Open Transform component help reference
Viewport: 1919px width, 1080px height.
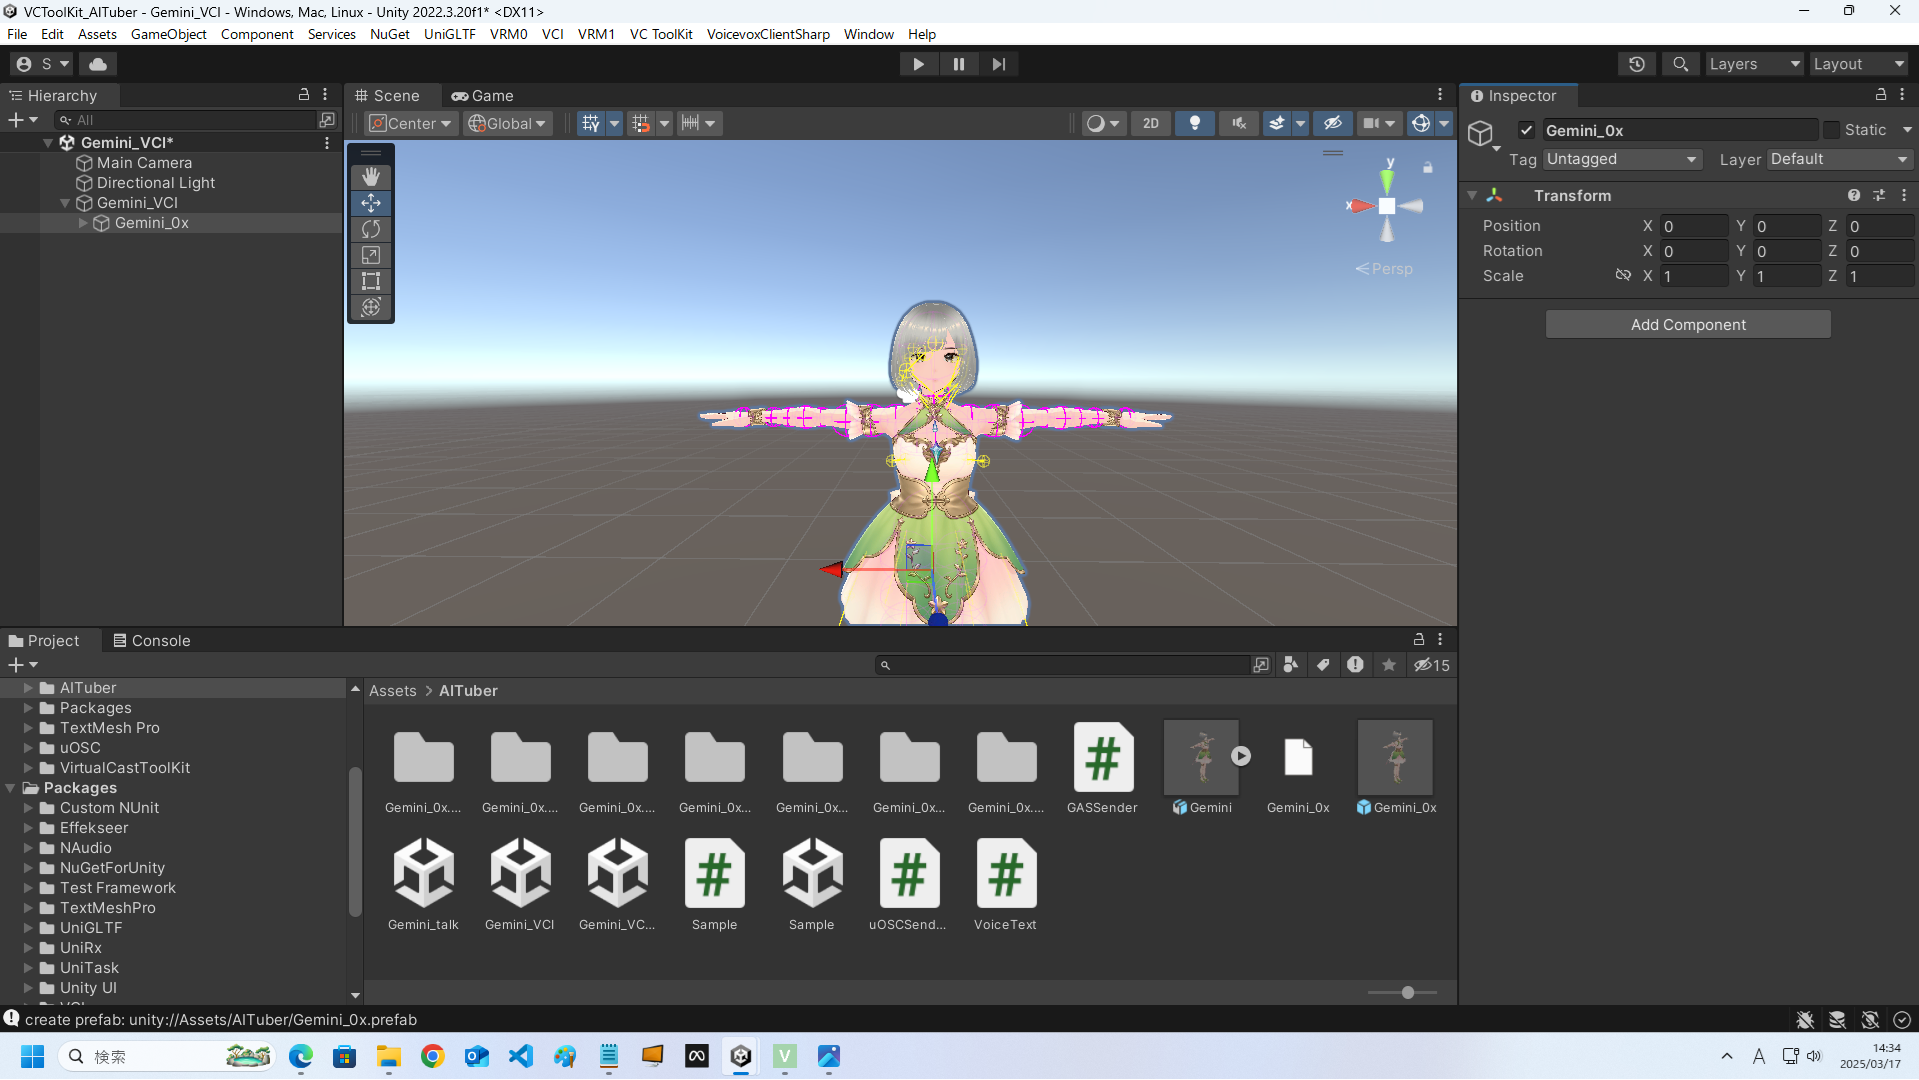click(1854, 196)
